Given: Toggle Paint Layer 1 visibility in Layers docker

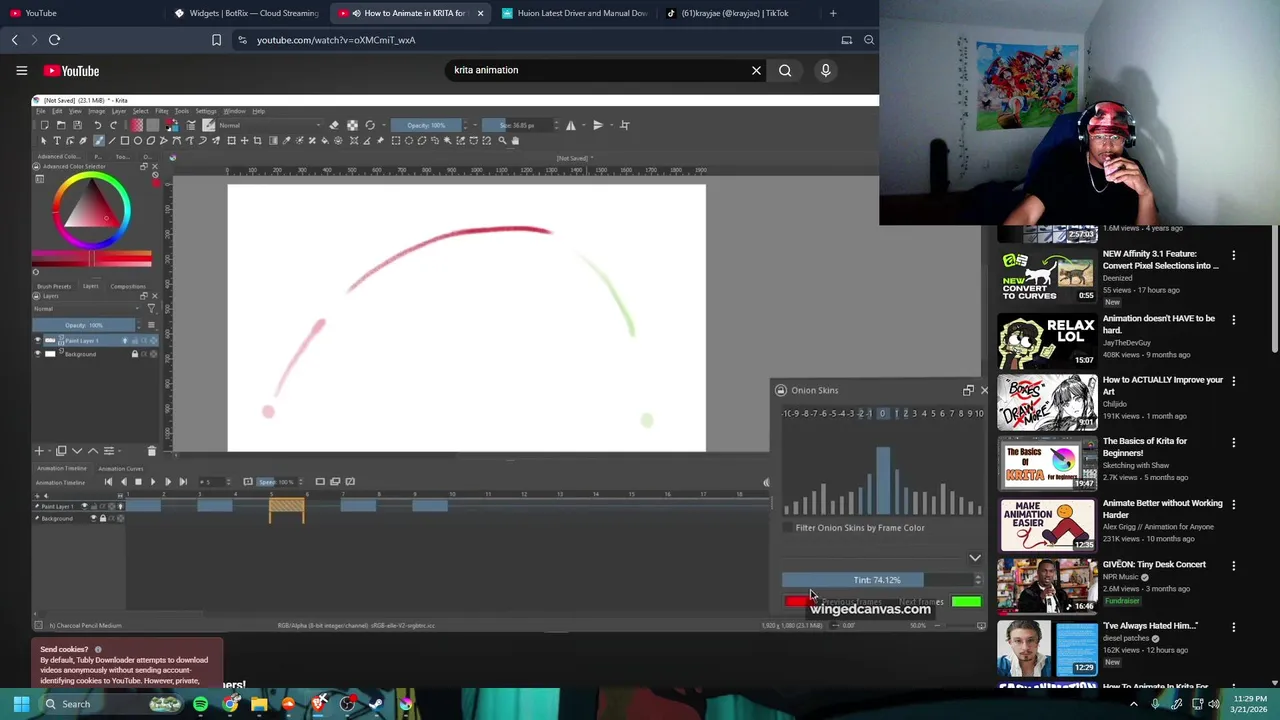Looking at the screenshot, I should pyautogui.click(x=38, y=340).
